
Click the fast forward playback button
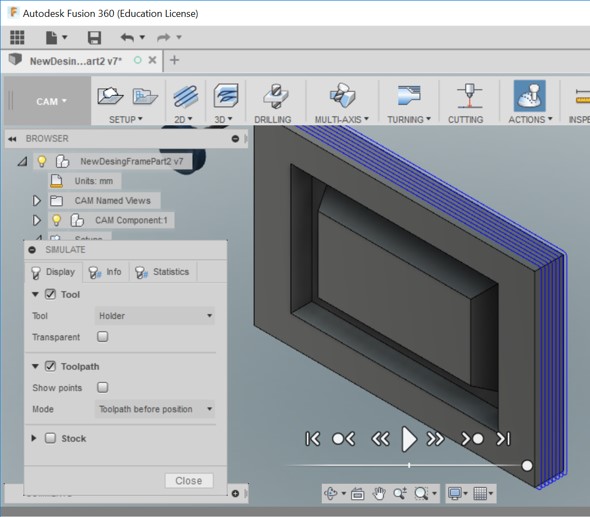pyautogui.click(x=435, y=439)
